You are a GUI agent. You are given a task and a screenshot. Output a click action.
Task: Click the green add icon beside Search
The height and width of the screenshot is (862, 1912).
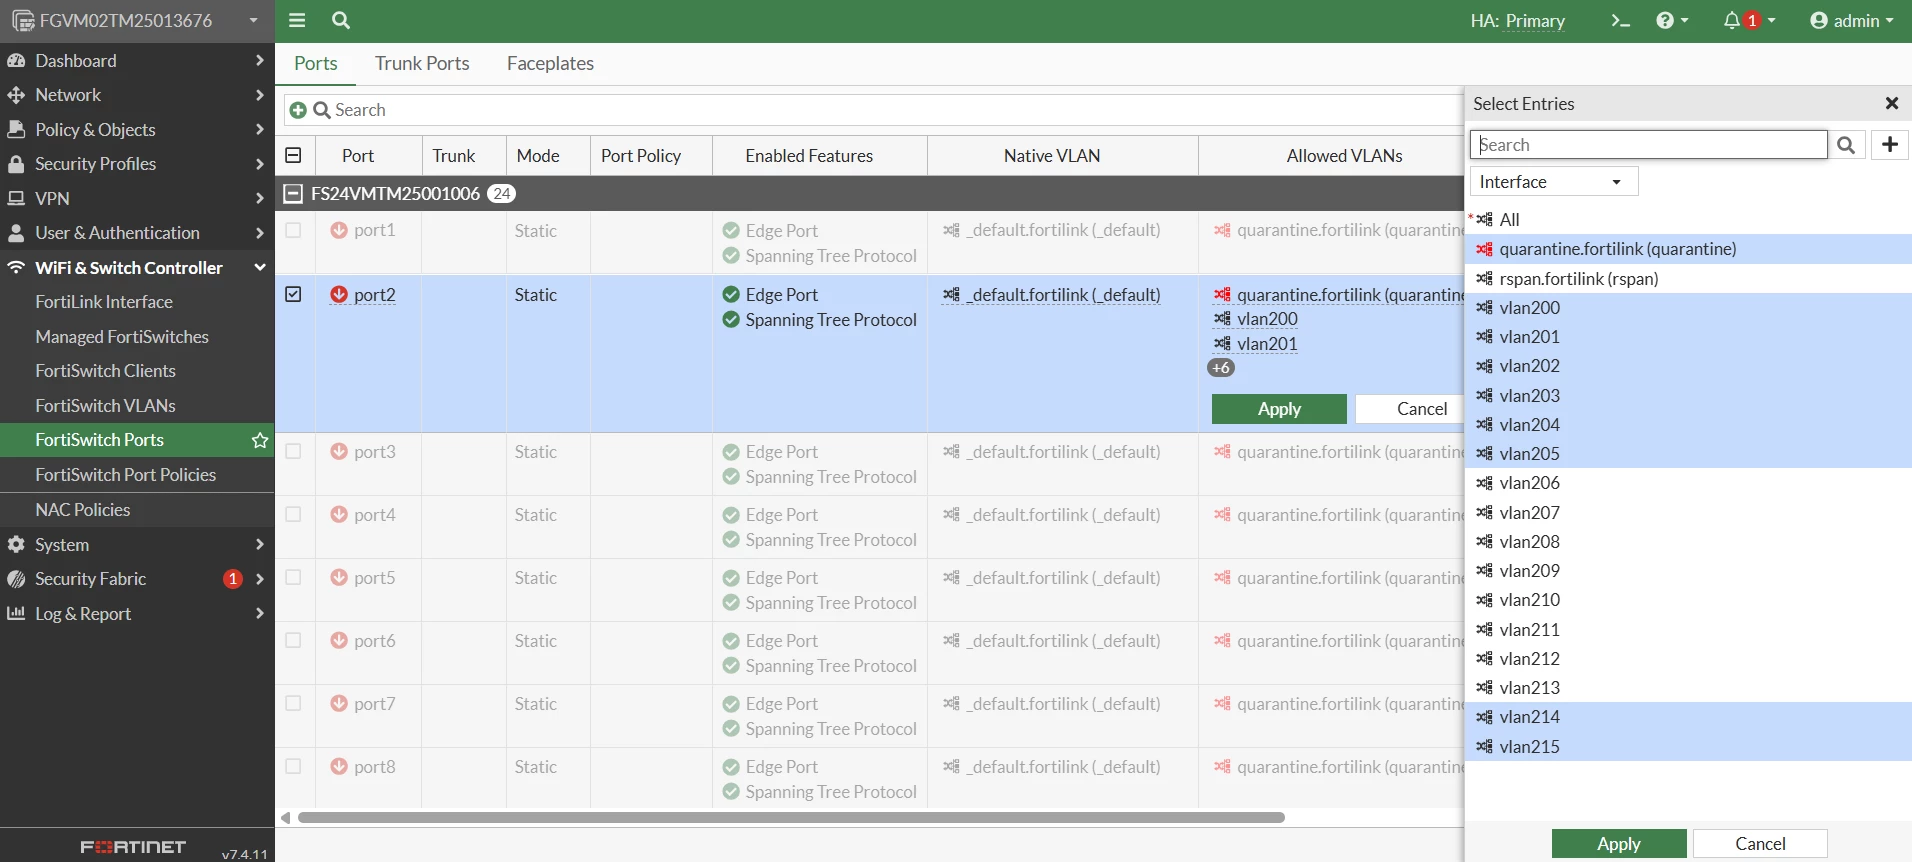tap(298, 110)
